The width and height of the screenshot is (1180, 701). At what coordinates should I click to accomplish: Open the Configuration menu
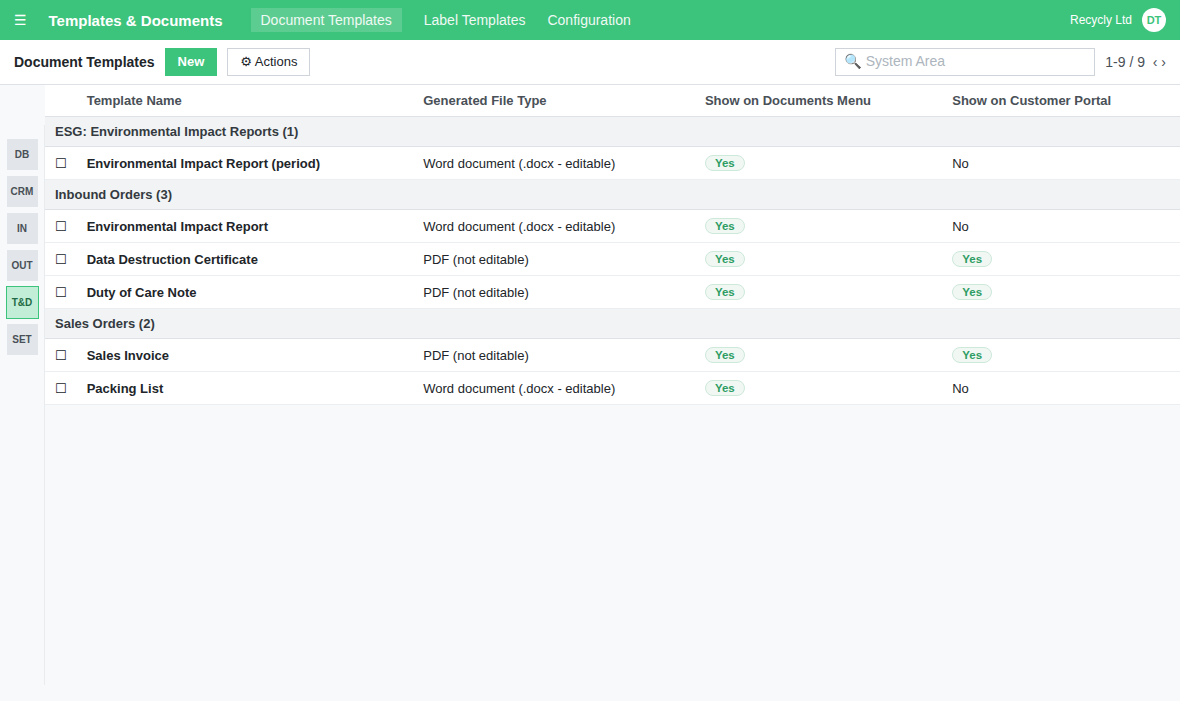point(589,20)
